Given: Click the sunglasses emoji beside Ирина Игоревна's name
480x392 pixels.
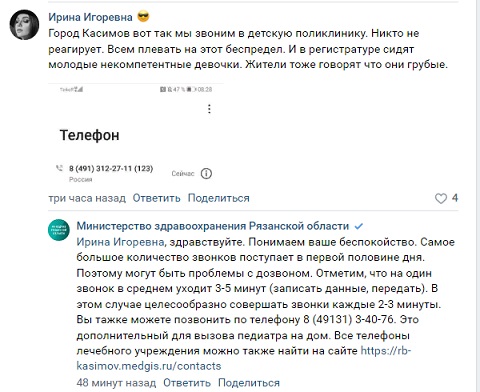Looking at the screenshot, I should tap(143, 16).
